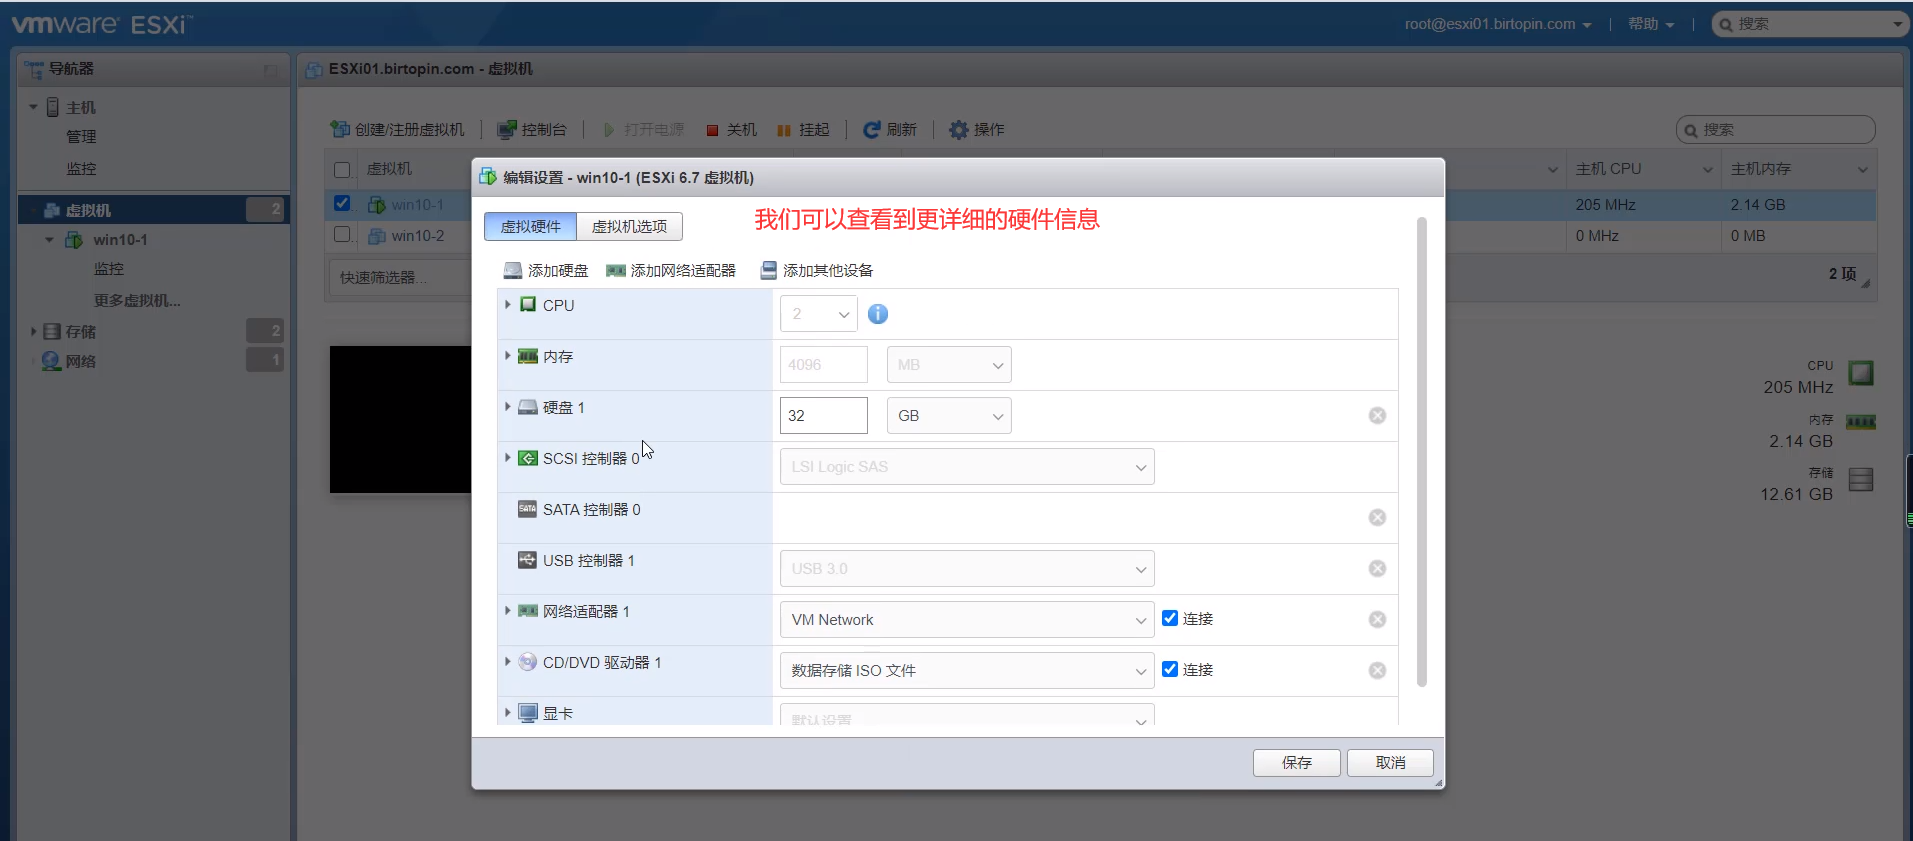Click the host memory usage icon
Viewport: 1913px width, 841px height.
click(1861, 422)
